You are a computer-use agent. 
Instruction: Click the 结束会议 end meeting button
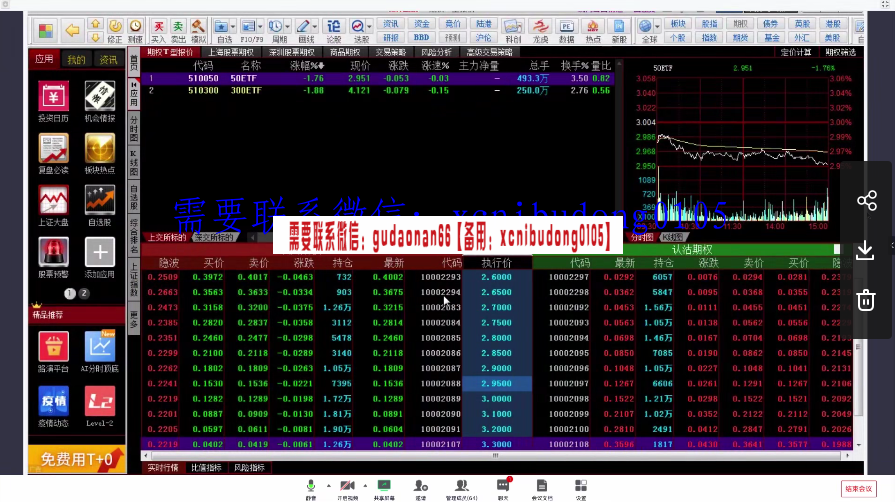[x=858, y=489]
